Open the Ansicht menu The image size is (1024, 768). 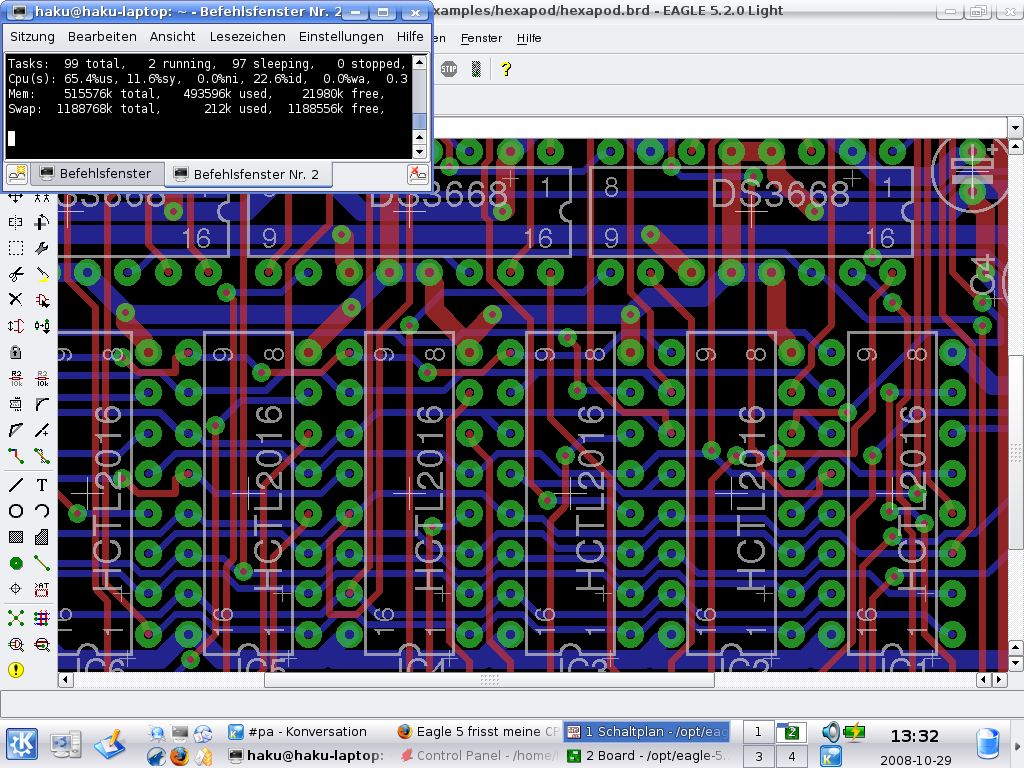(x=172, y=37)
